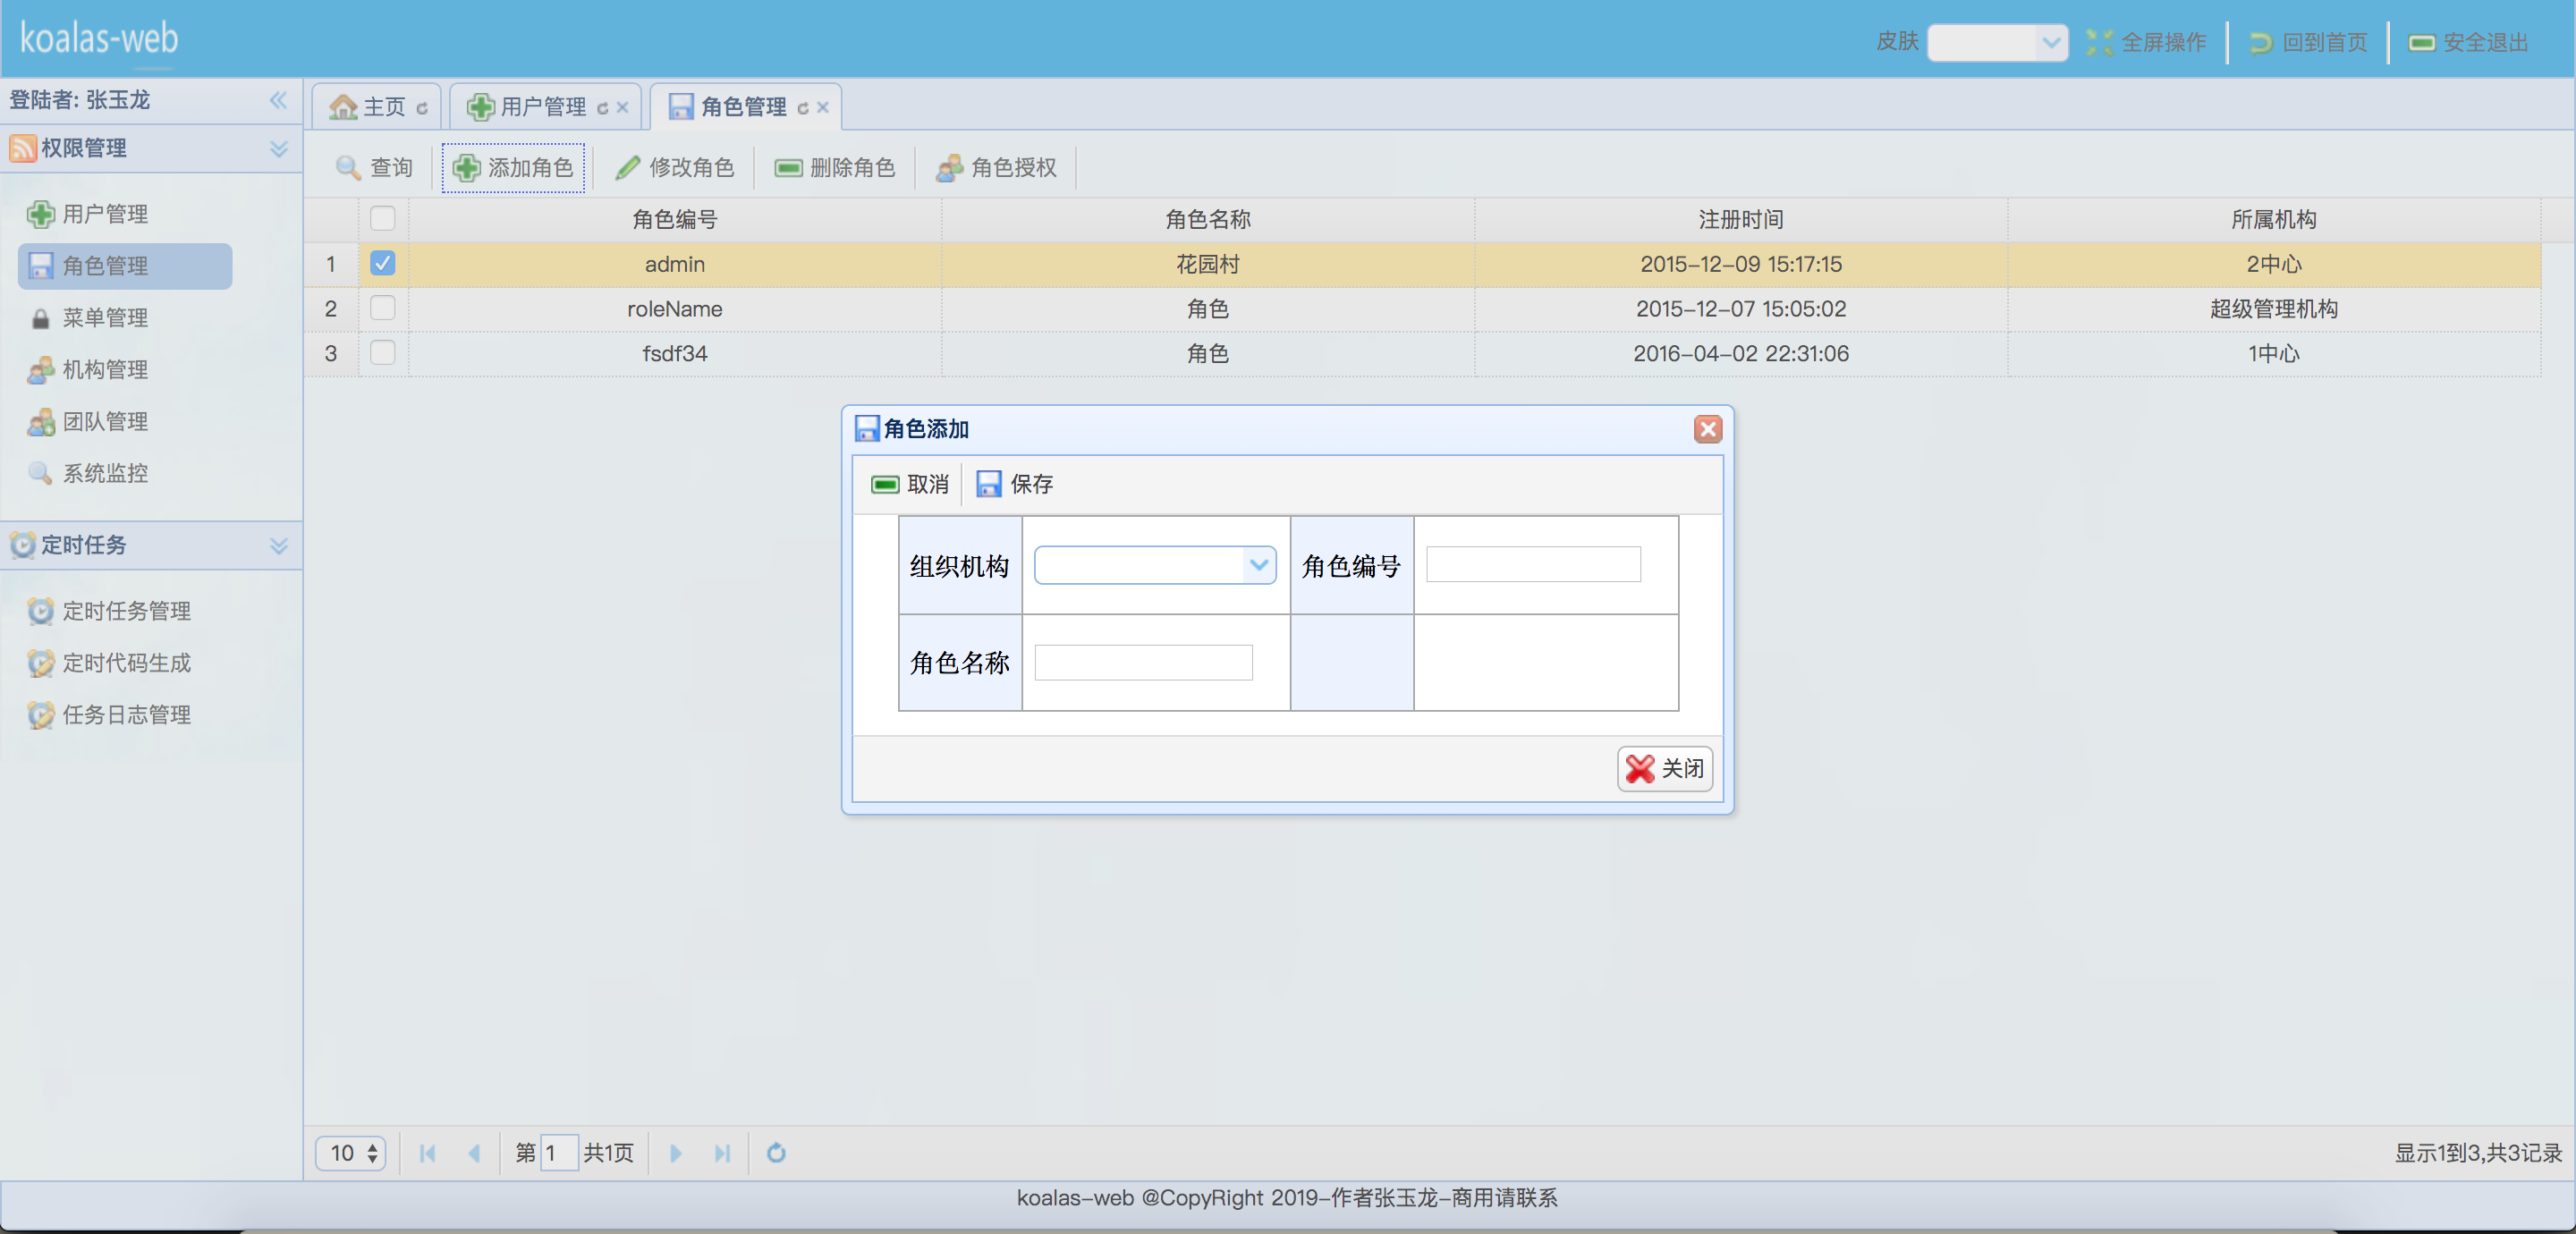The image size is (2576, 1234).
Task: Go to next page in pagination
Action: pyautogui.click(x=676, y=1153)
